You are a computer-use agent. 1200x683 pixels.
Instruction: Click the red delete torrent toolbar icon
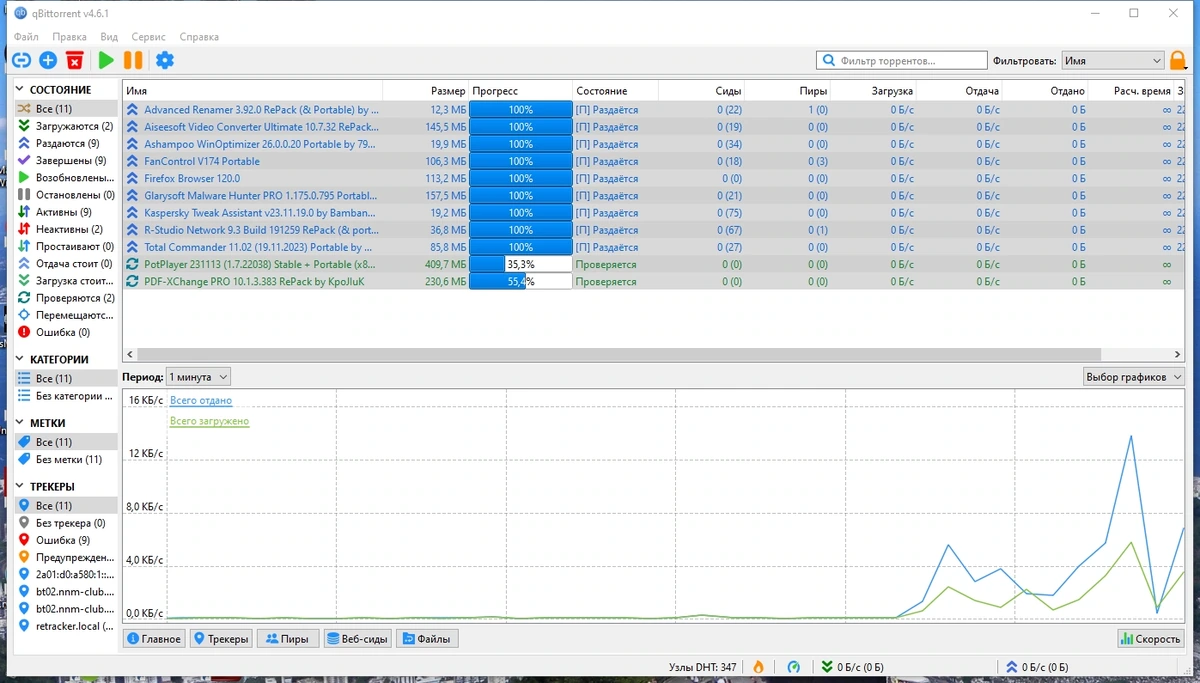74,61
